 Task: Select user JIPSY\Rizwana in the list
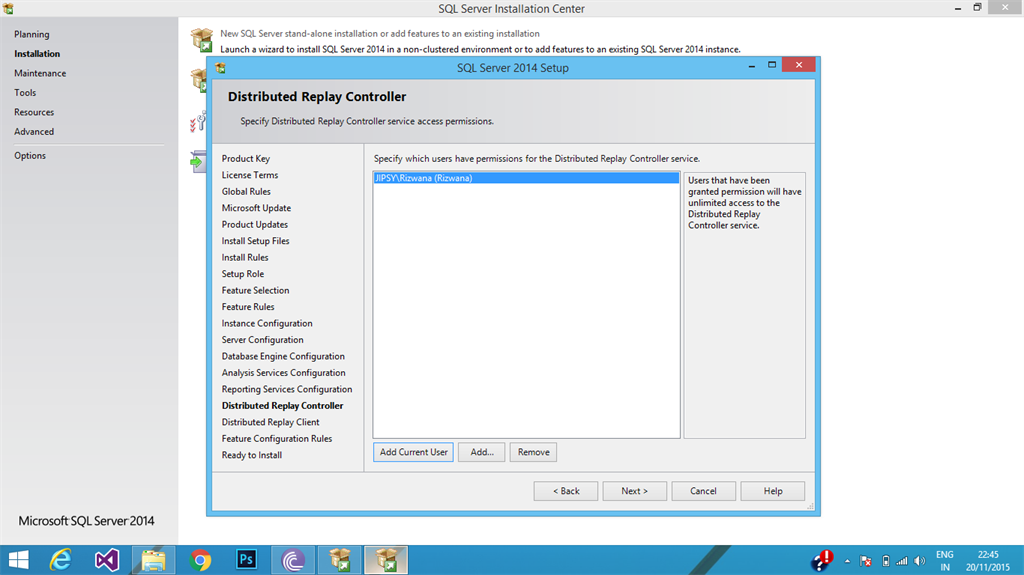click(x=526, y=178)
